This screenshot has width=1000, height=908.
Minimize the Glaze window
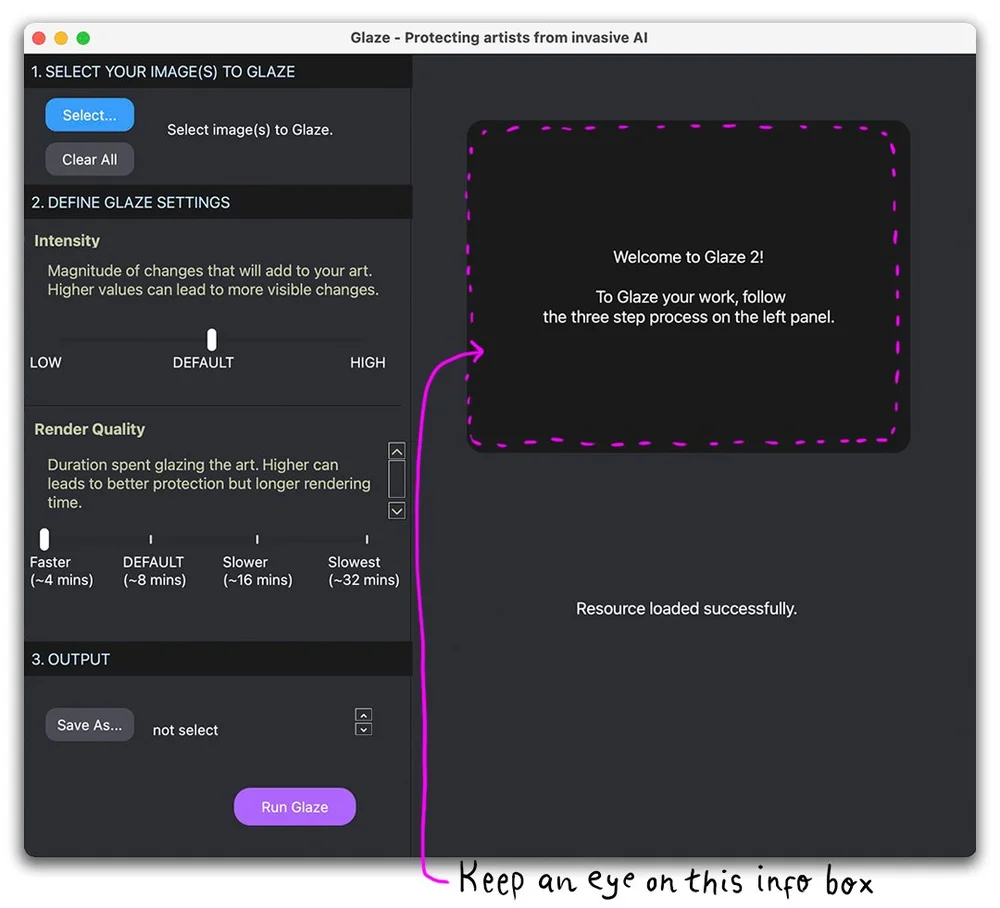point(61,38)
